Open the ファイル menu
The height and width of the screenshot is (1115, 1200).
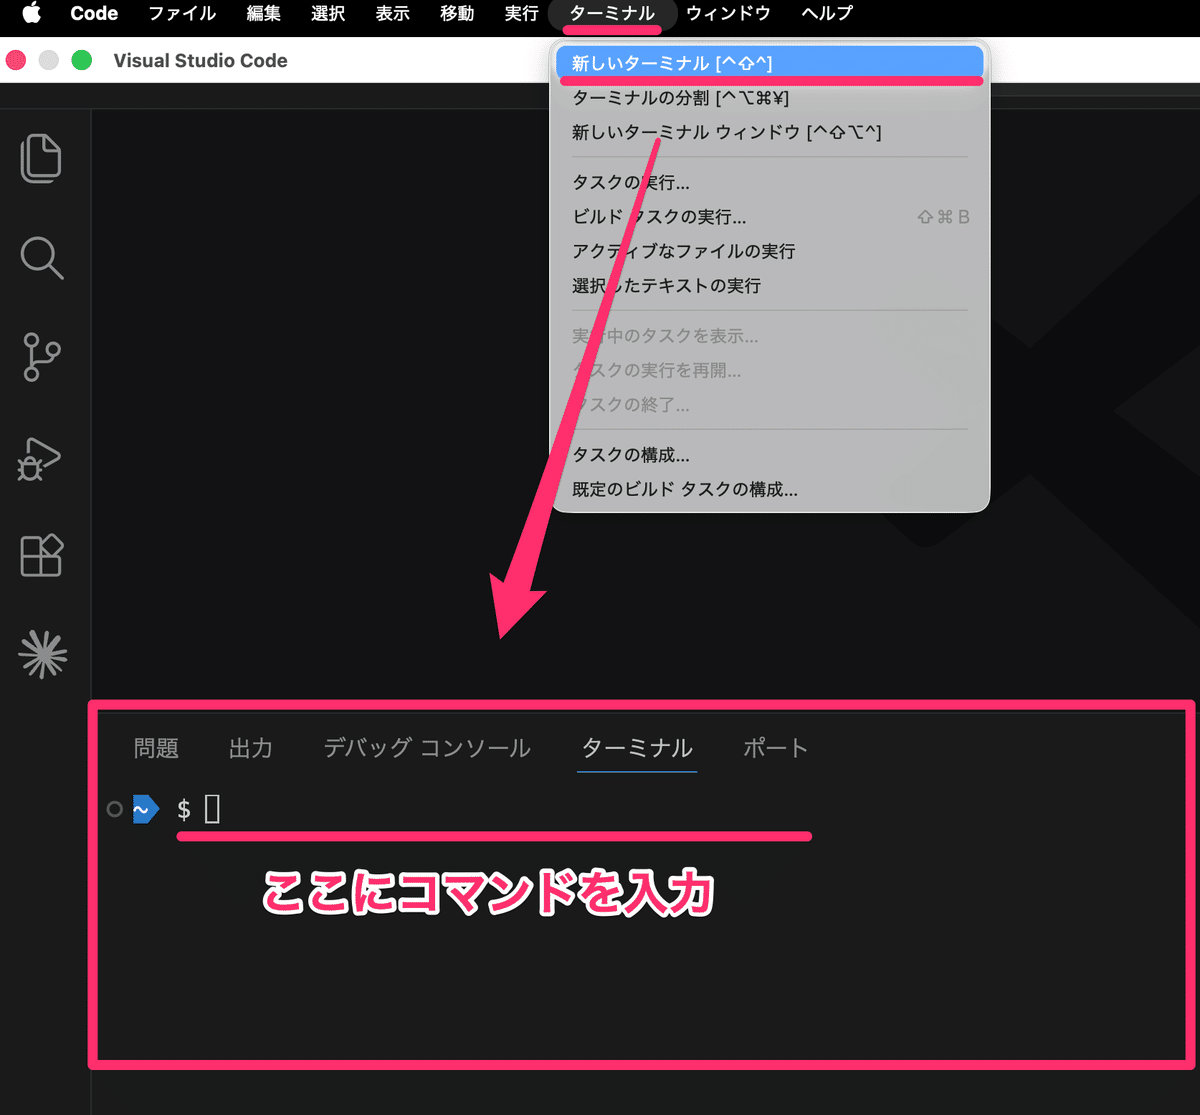(181, 13)
